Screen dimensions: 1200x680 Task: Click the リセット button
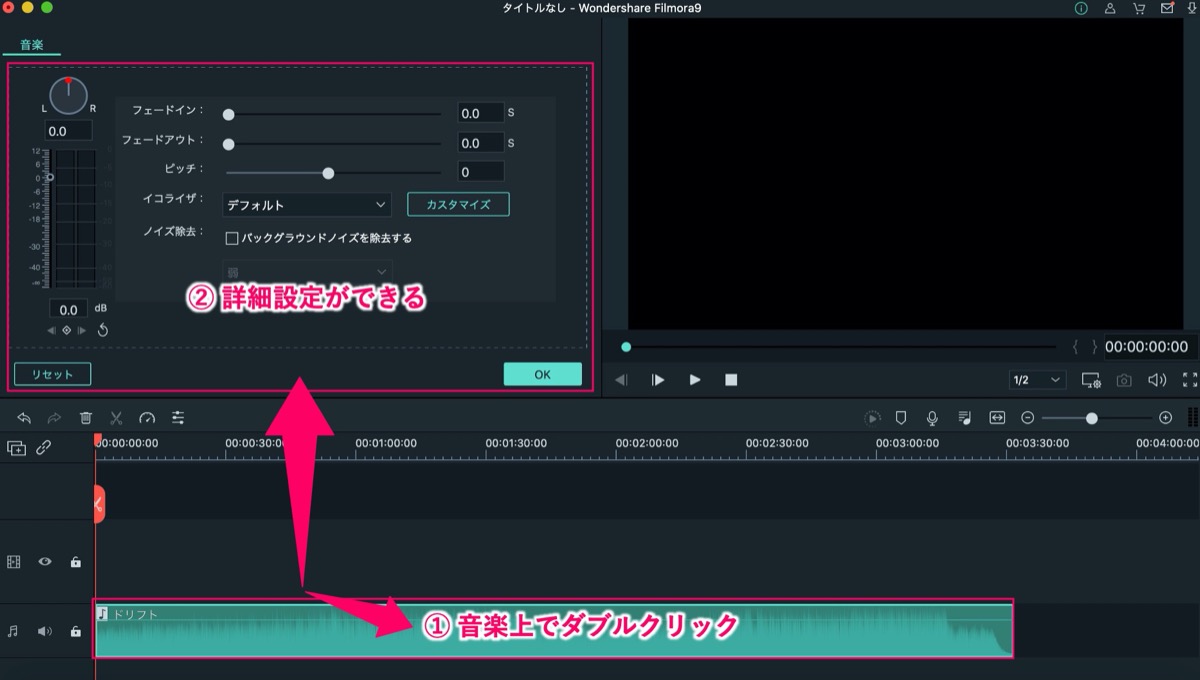tap(52, 374)
